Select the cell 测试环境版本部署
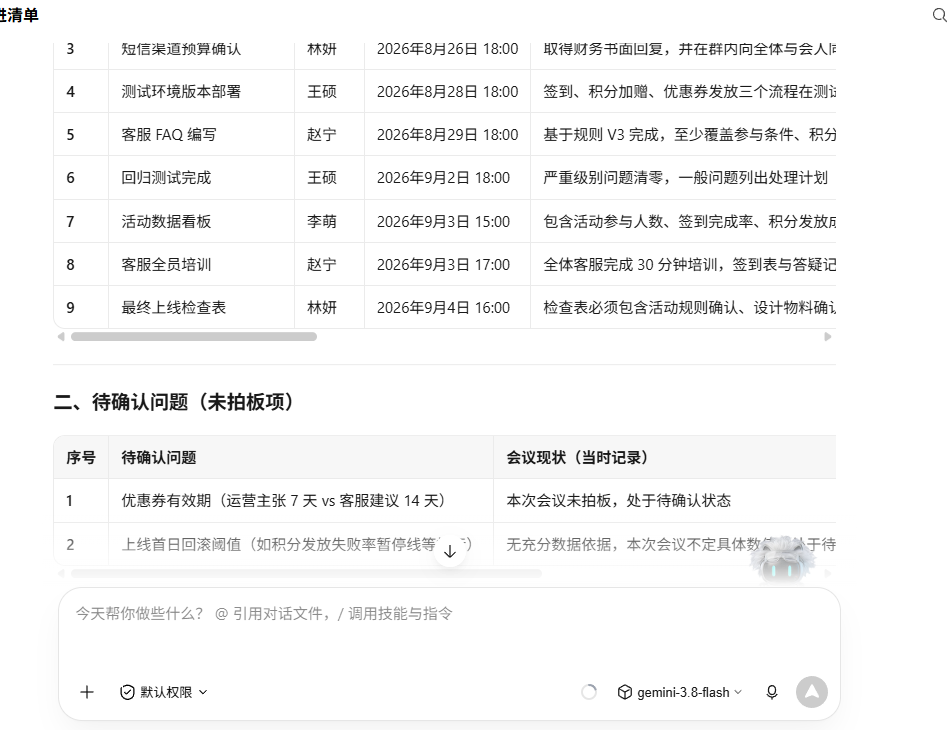This screenshot has height=730, width=947. click(x=181, y=92)
